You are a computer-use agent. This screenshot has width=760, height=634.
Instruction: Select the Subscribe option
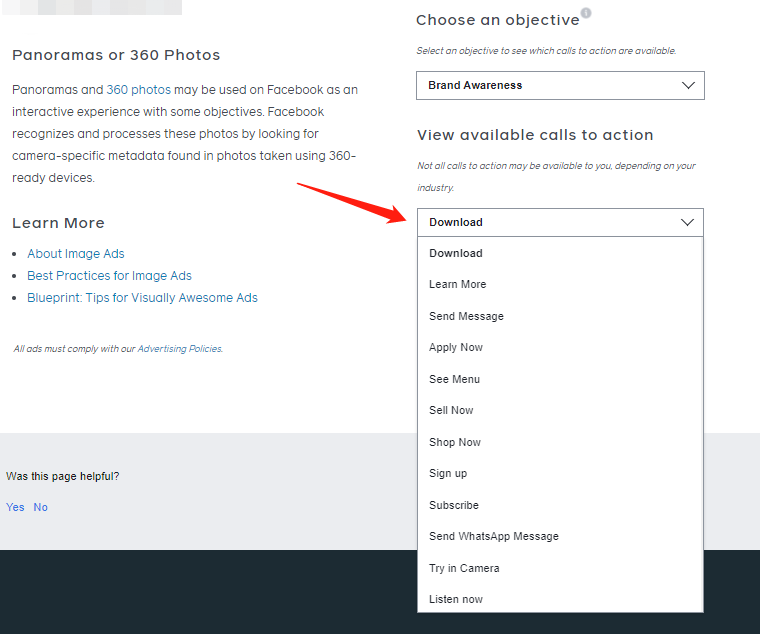coord(454,505)
